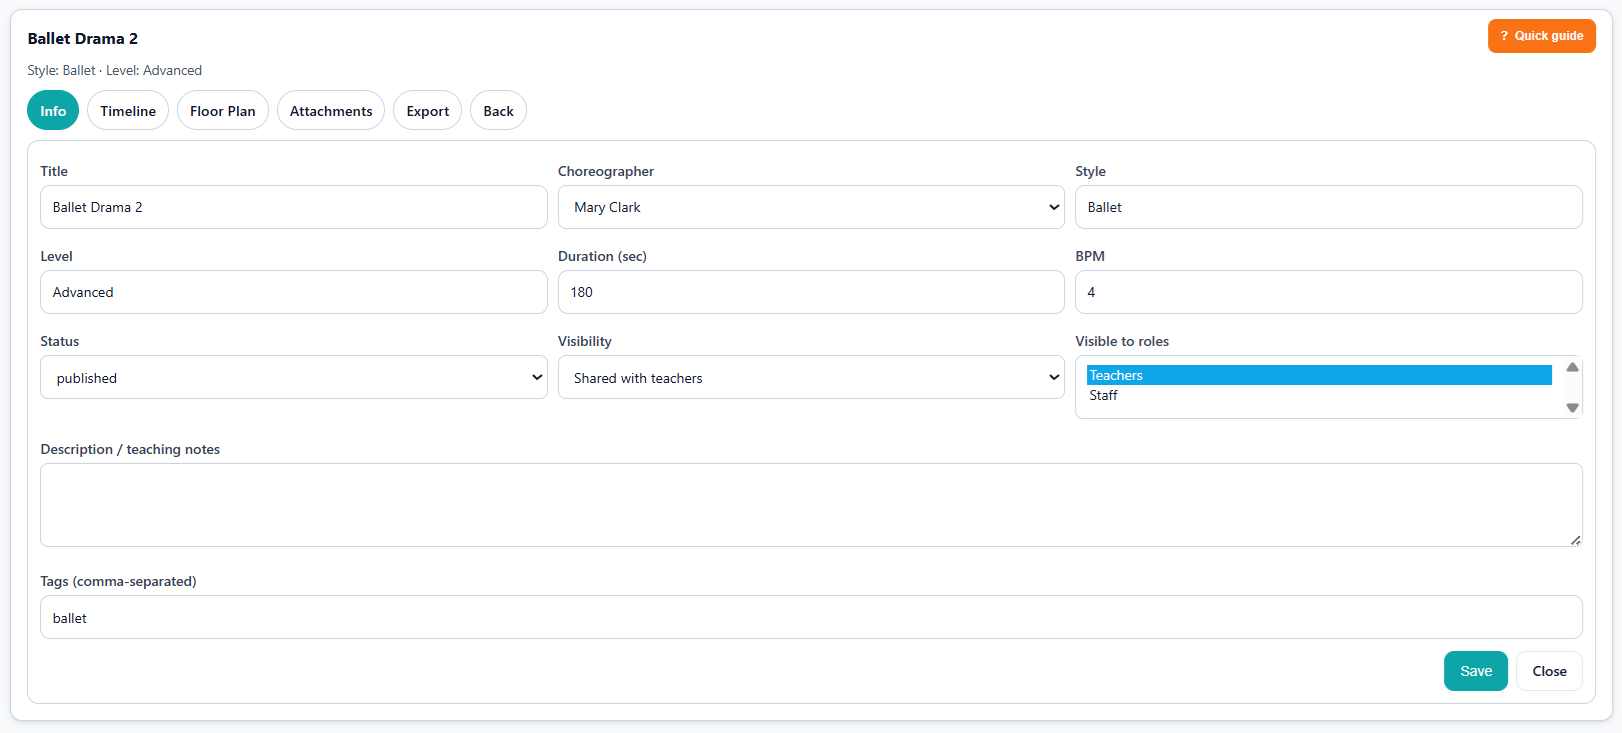Select Teachers in Visible to roles list
Screen dimensions: 1622x733
coord(1317,375)
